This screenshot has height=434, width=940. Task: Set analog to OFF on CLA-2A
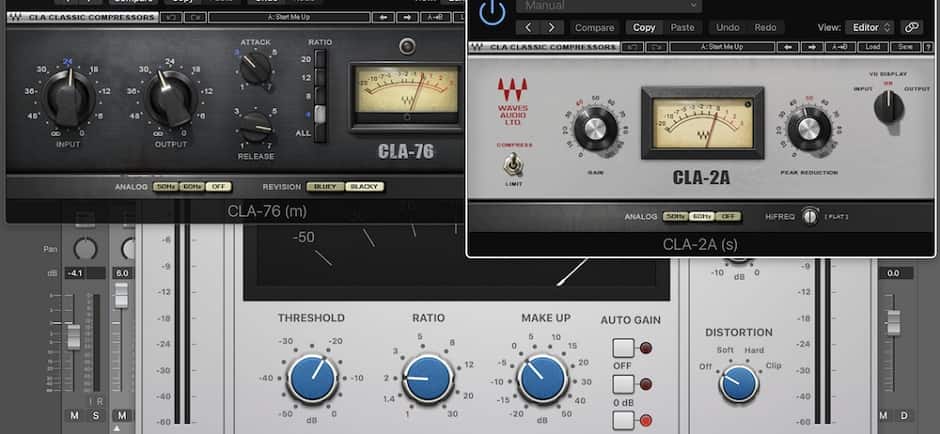tap(728, 216)
